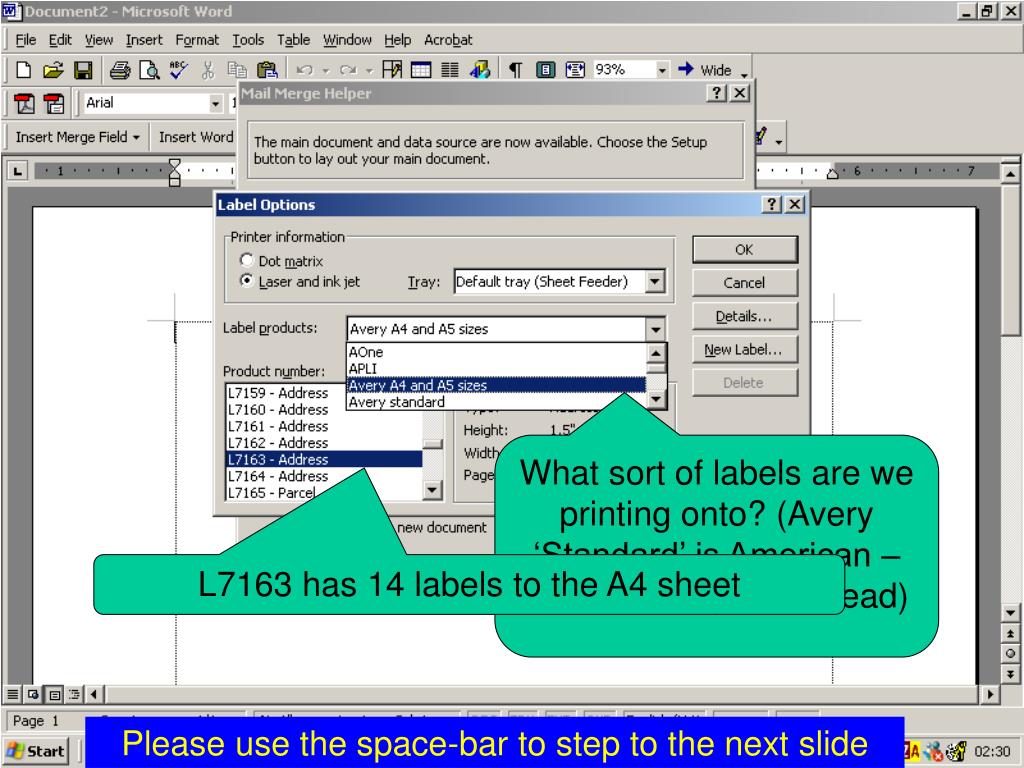Image resolution: width=1024 pixels, height=768 pixels.
Task: Open the Acrobat menu
Action: click(x=448, y=40)
